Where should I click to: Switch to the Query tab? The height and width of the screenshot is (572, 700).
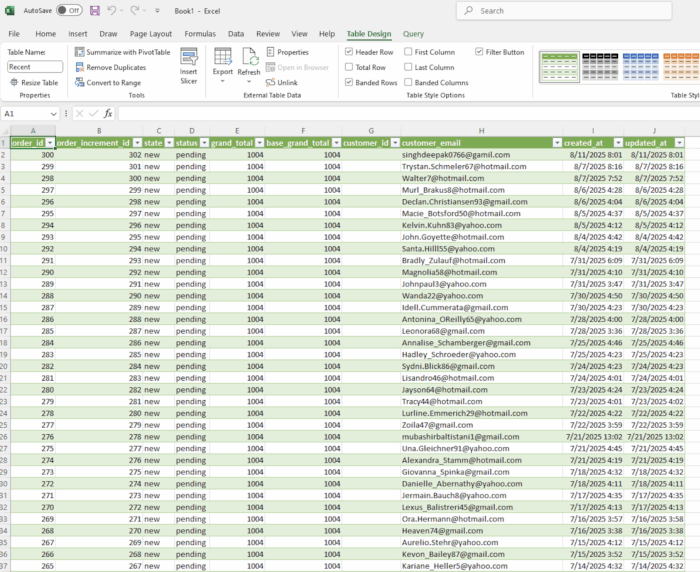(x=413, y=34)
